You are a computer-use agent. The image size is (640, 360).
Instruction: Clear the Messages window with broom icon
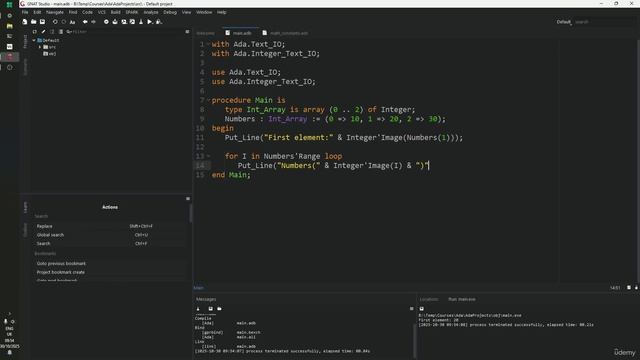(198, 309)
